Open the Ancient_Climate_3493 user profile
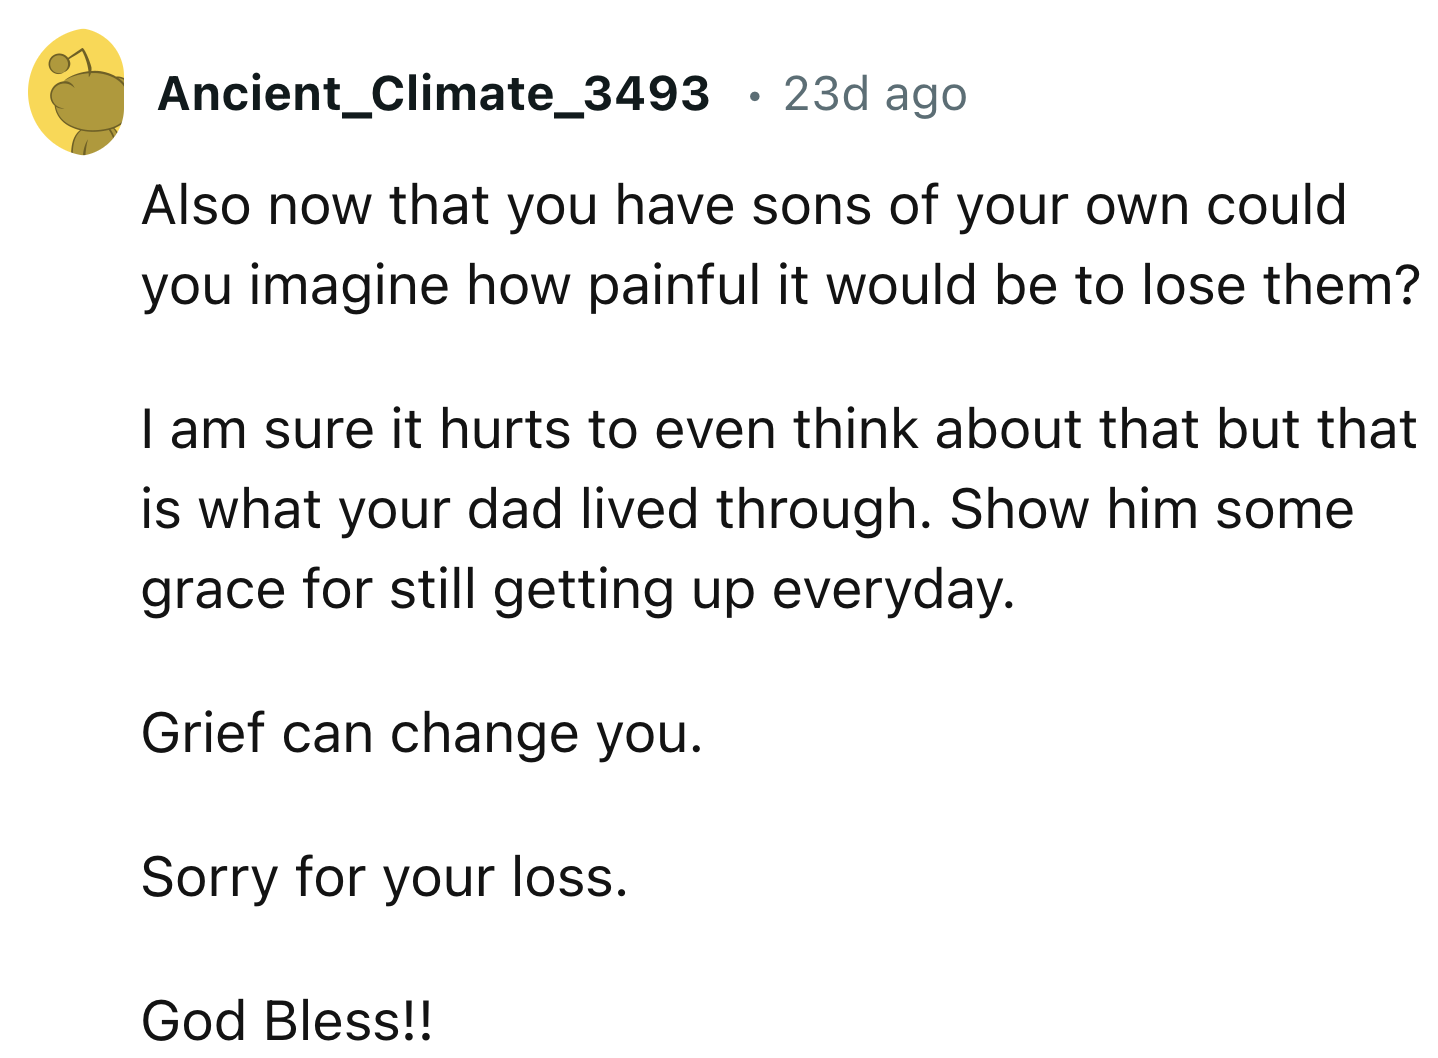1438x1058 pixels. [x=433, y=94]
